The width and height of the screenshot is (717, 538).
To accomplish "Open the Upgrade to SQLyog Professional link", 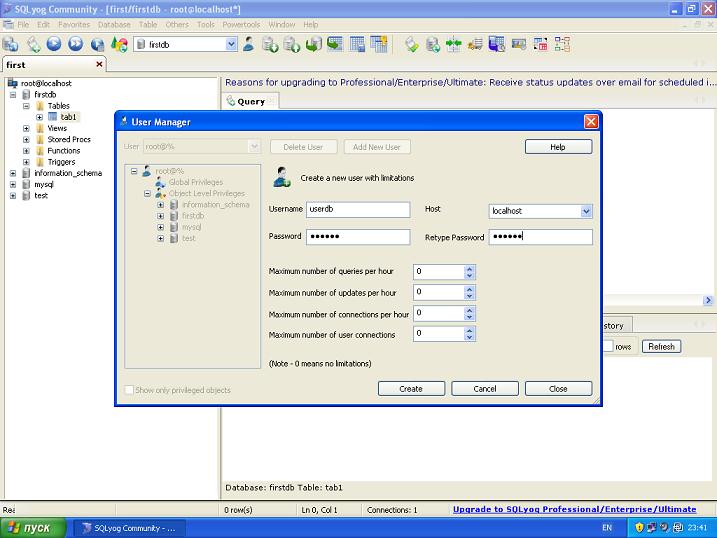I will point(574,509).
